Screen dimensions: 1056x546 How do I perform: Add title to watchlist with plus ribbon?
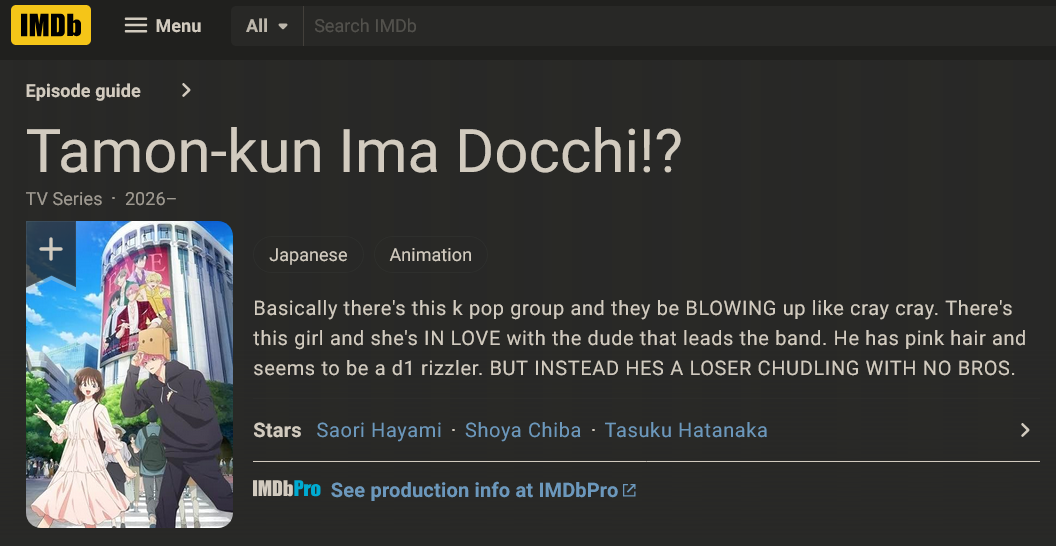pyautogui.click(x=51, y=250)
